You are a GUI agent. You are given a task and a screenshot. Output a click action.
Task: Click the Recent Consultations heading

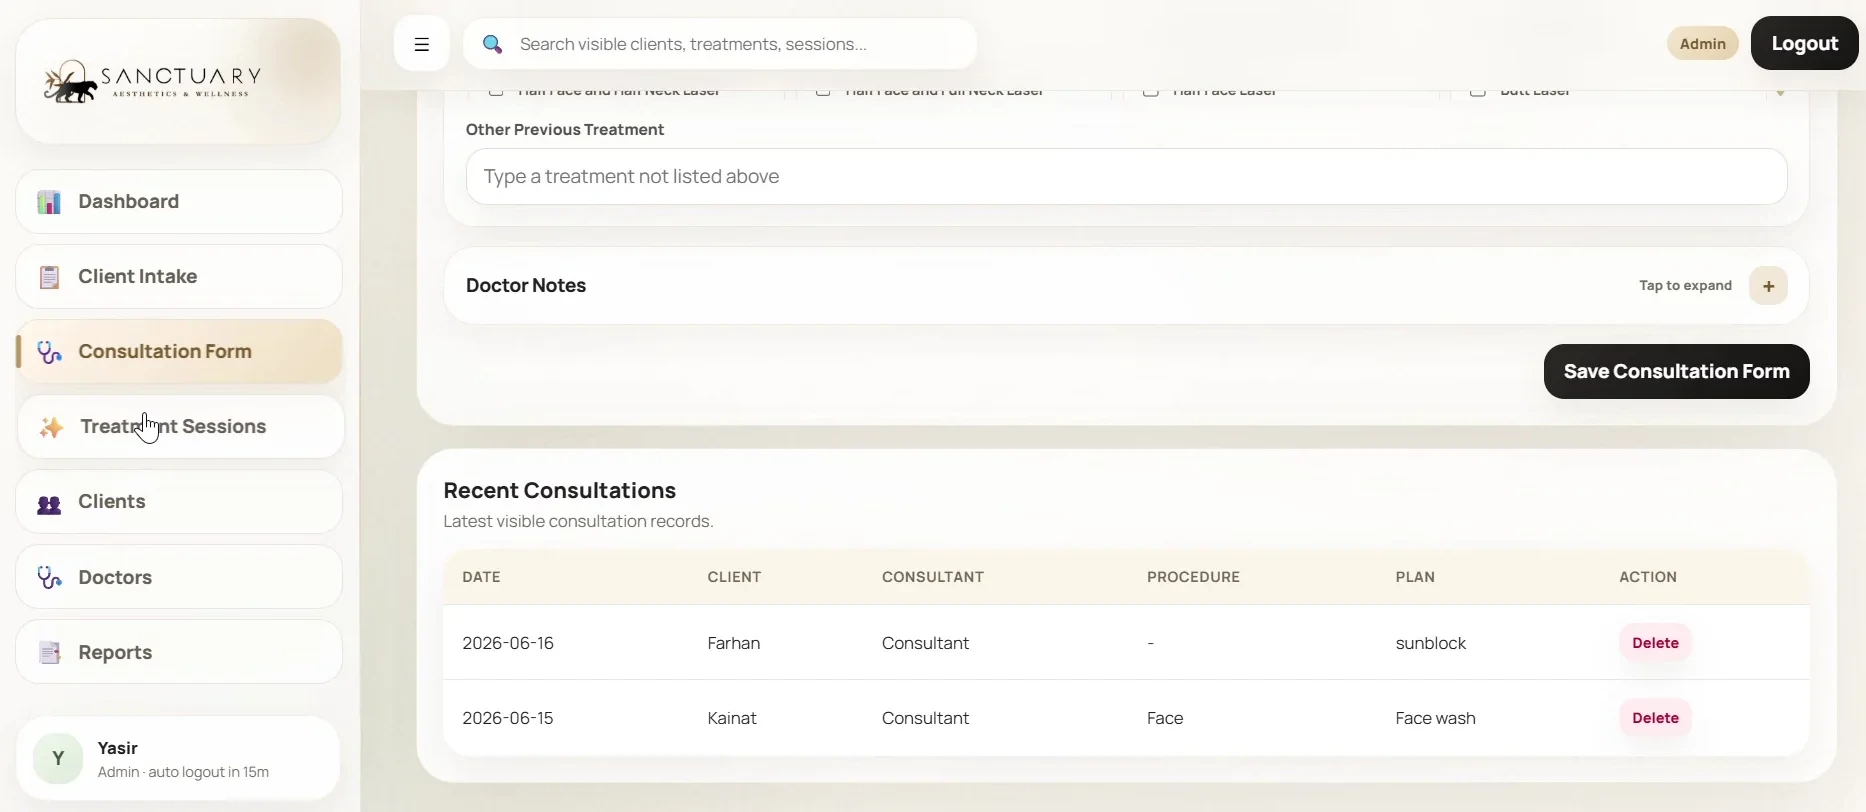(560, 491)
